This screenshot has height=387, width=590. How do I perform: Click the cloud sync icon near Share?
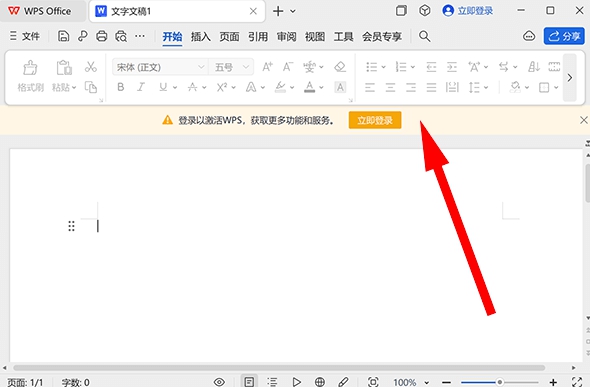coord(529,36)
